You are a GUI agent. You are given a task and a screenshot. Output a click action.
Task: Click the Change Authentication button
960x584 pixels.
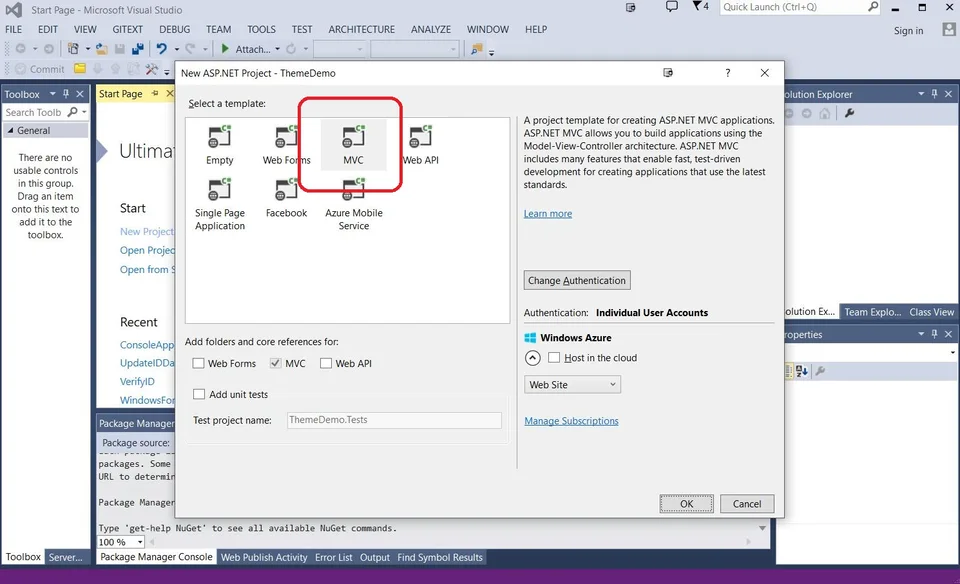(x=577, y=280)
